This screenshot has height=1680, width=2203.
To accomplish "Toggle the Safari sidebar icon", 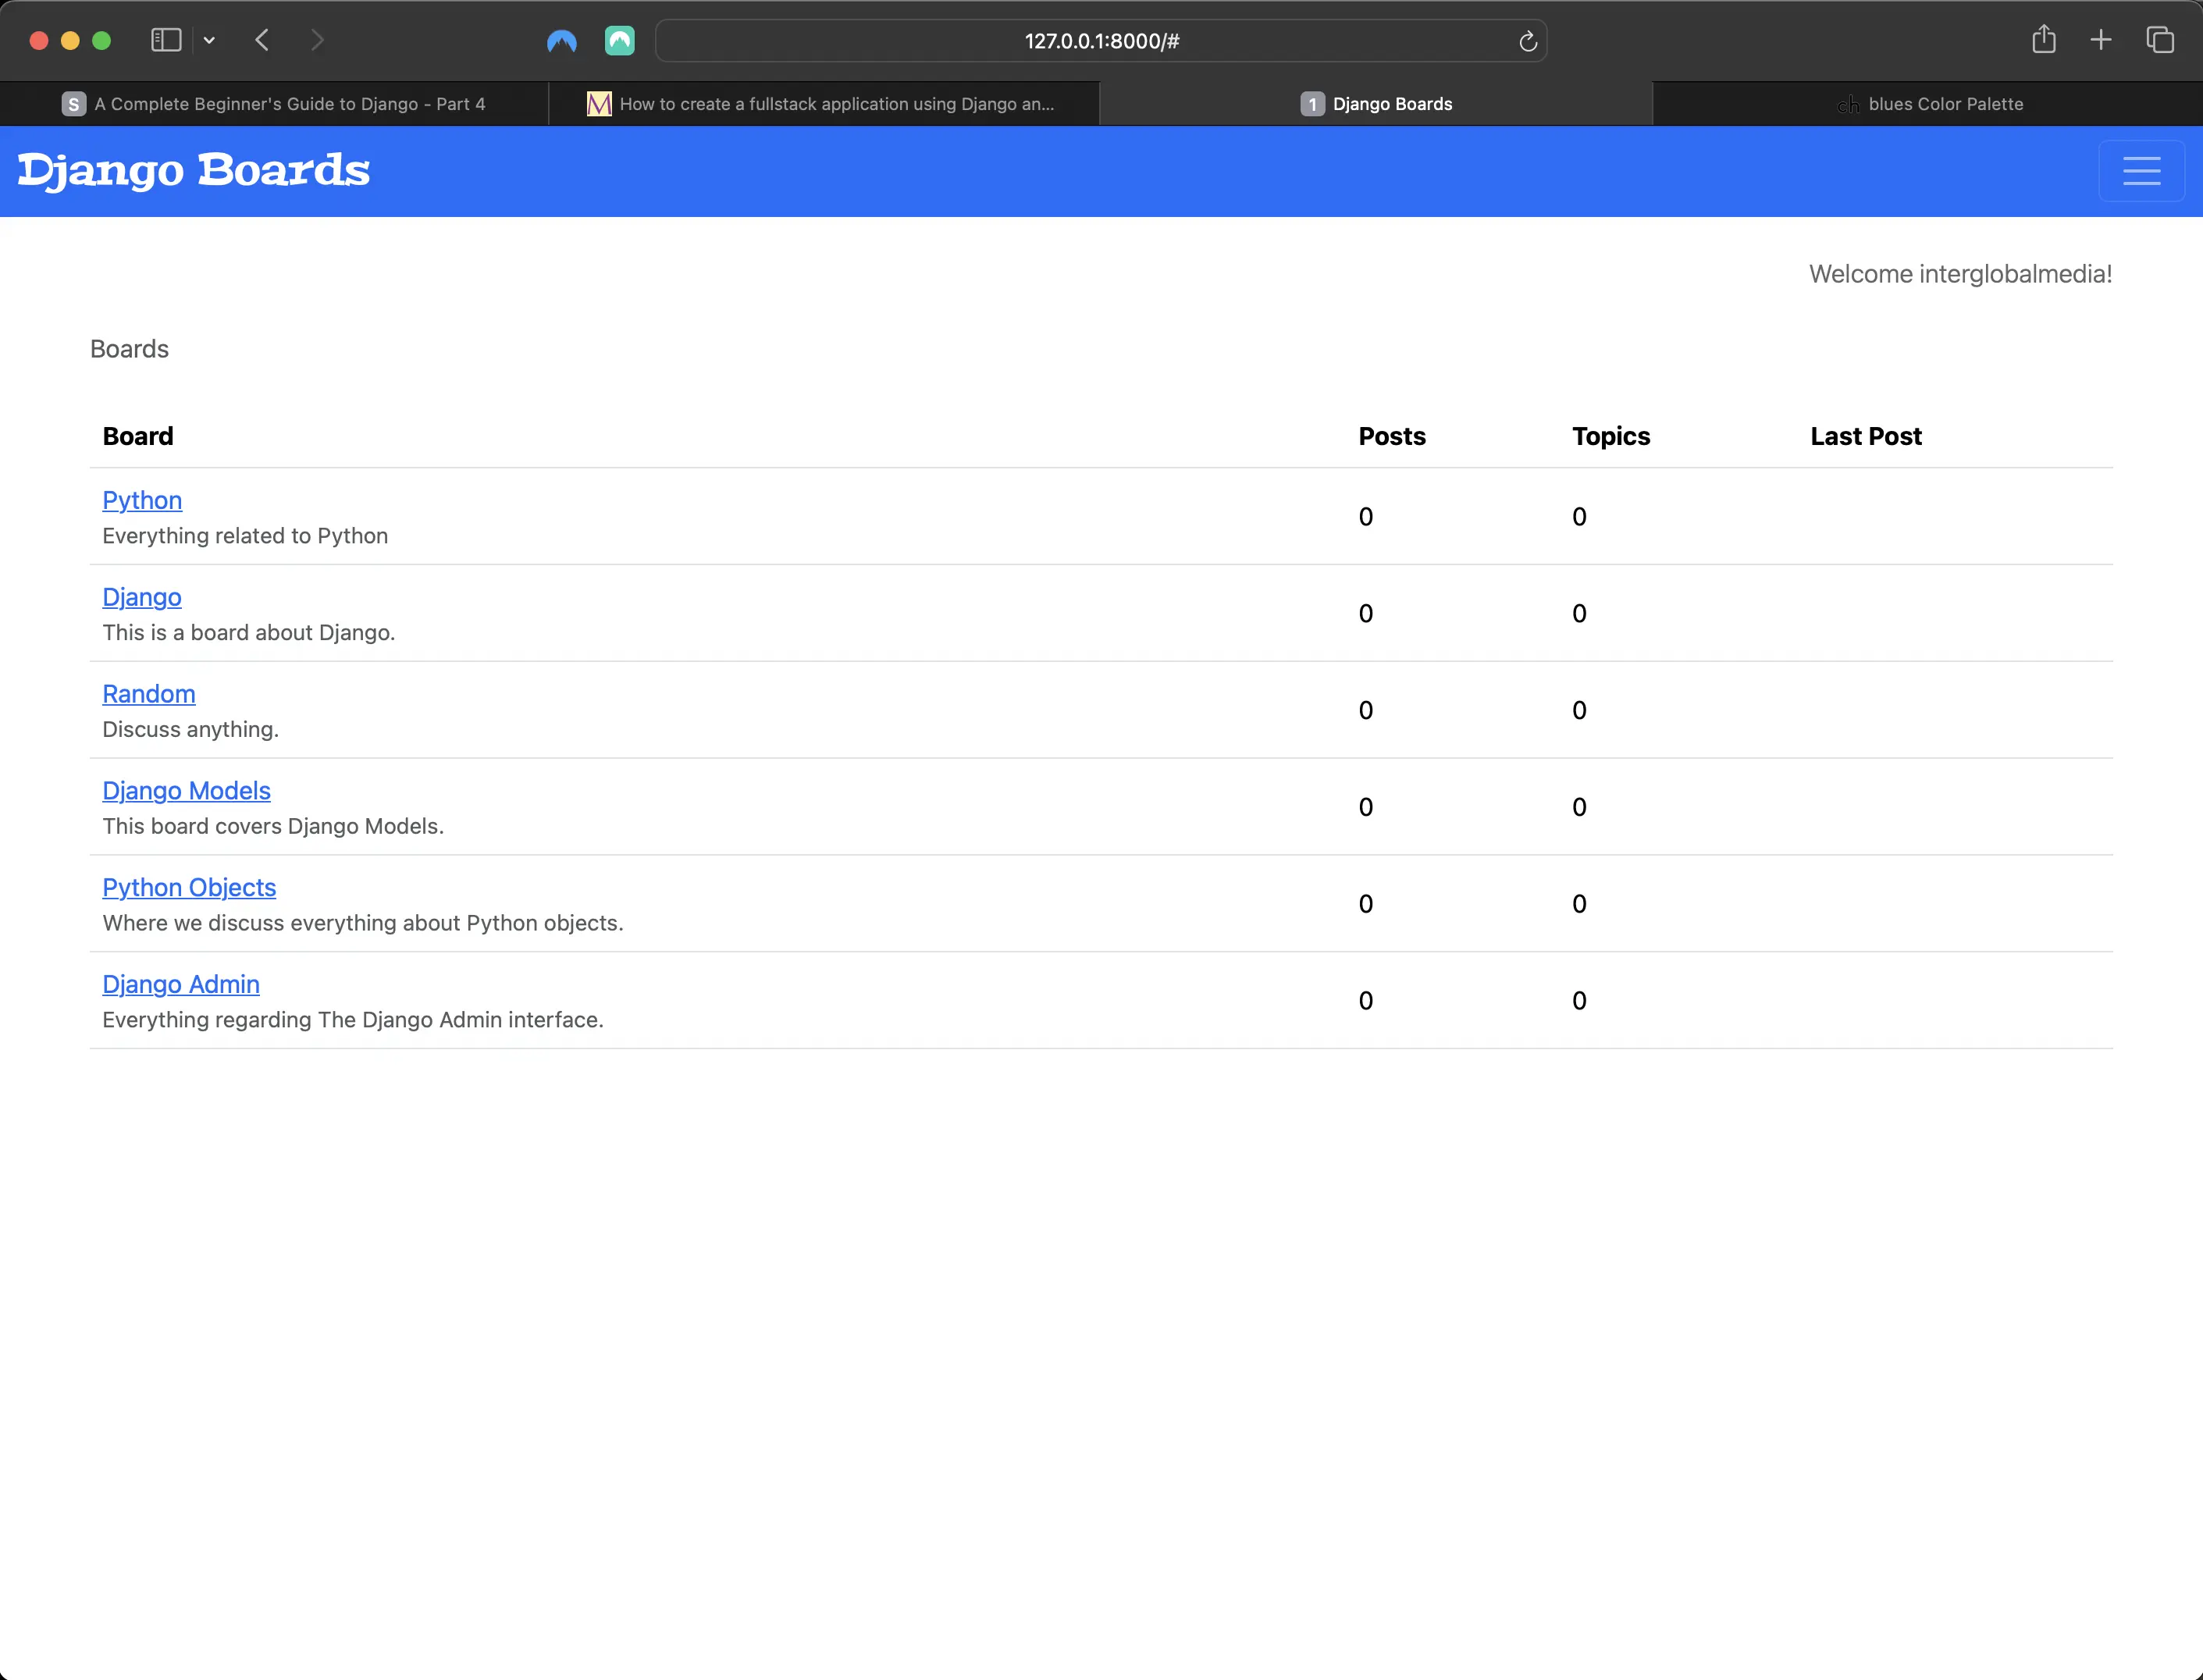I will (165, 40).
